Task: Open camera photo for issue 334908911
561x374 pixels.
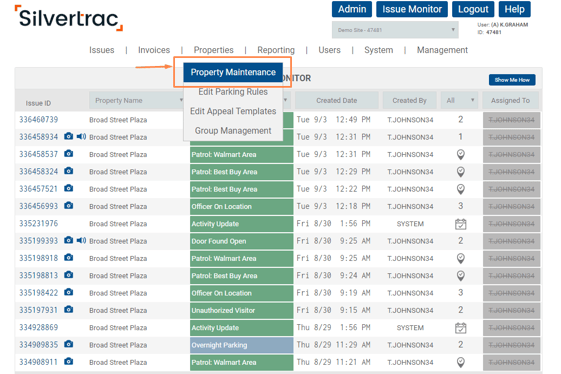Action: (x=69, y=361)
